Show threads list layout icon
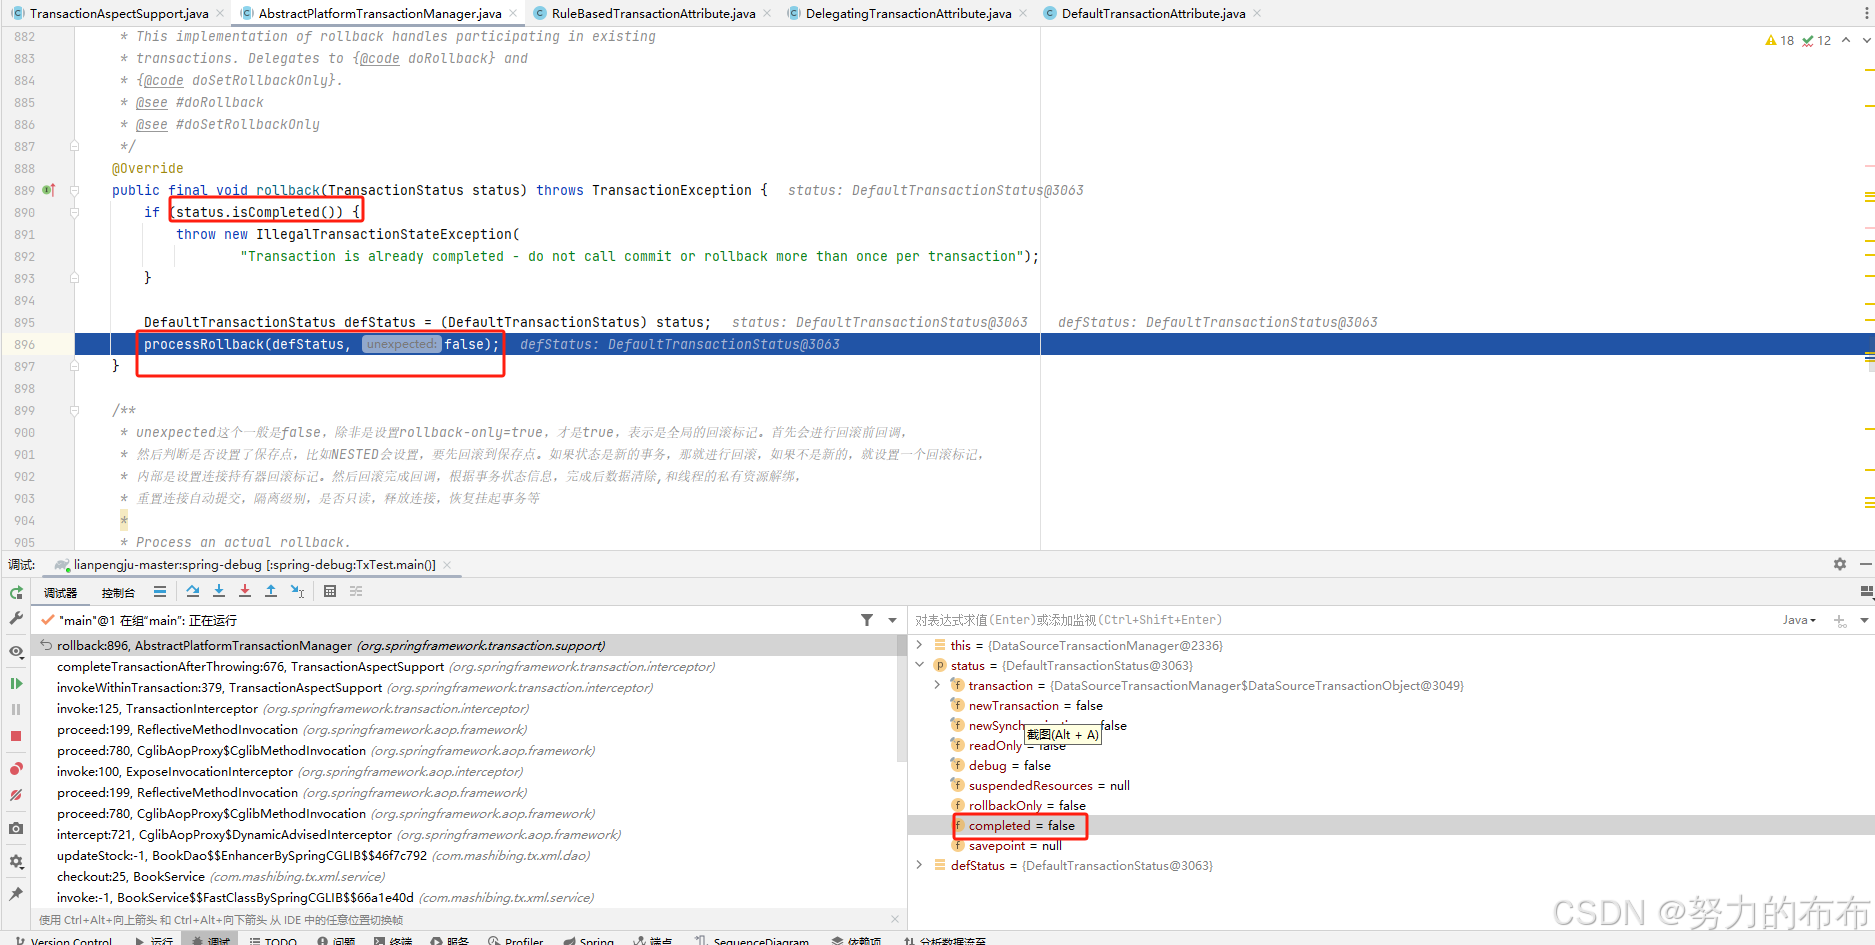This screenshot has width=1875, height=945. point(160,592)
